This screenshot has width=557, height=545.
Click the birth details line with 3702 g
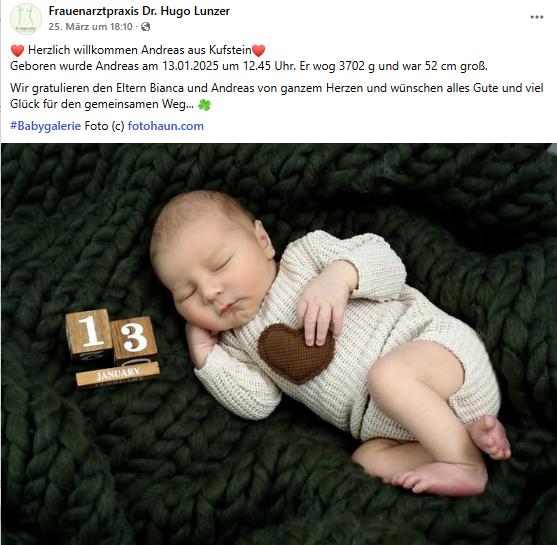coord(249,66)
